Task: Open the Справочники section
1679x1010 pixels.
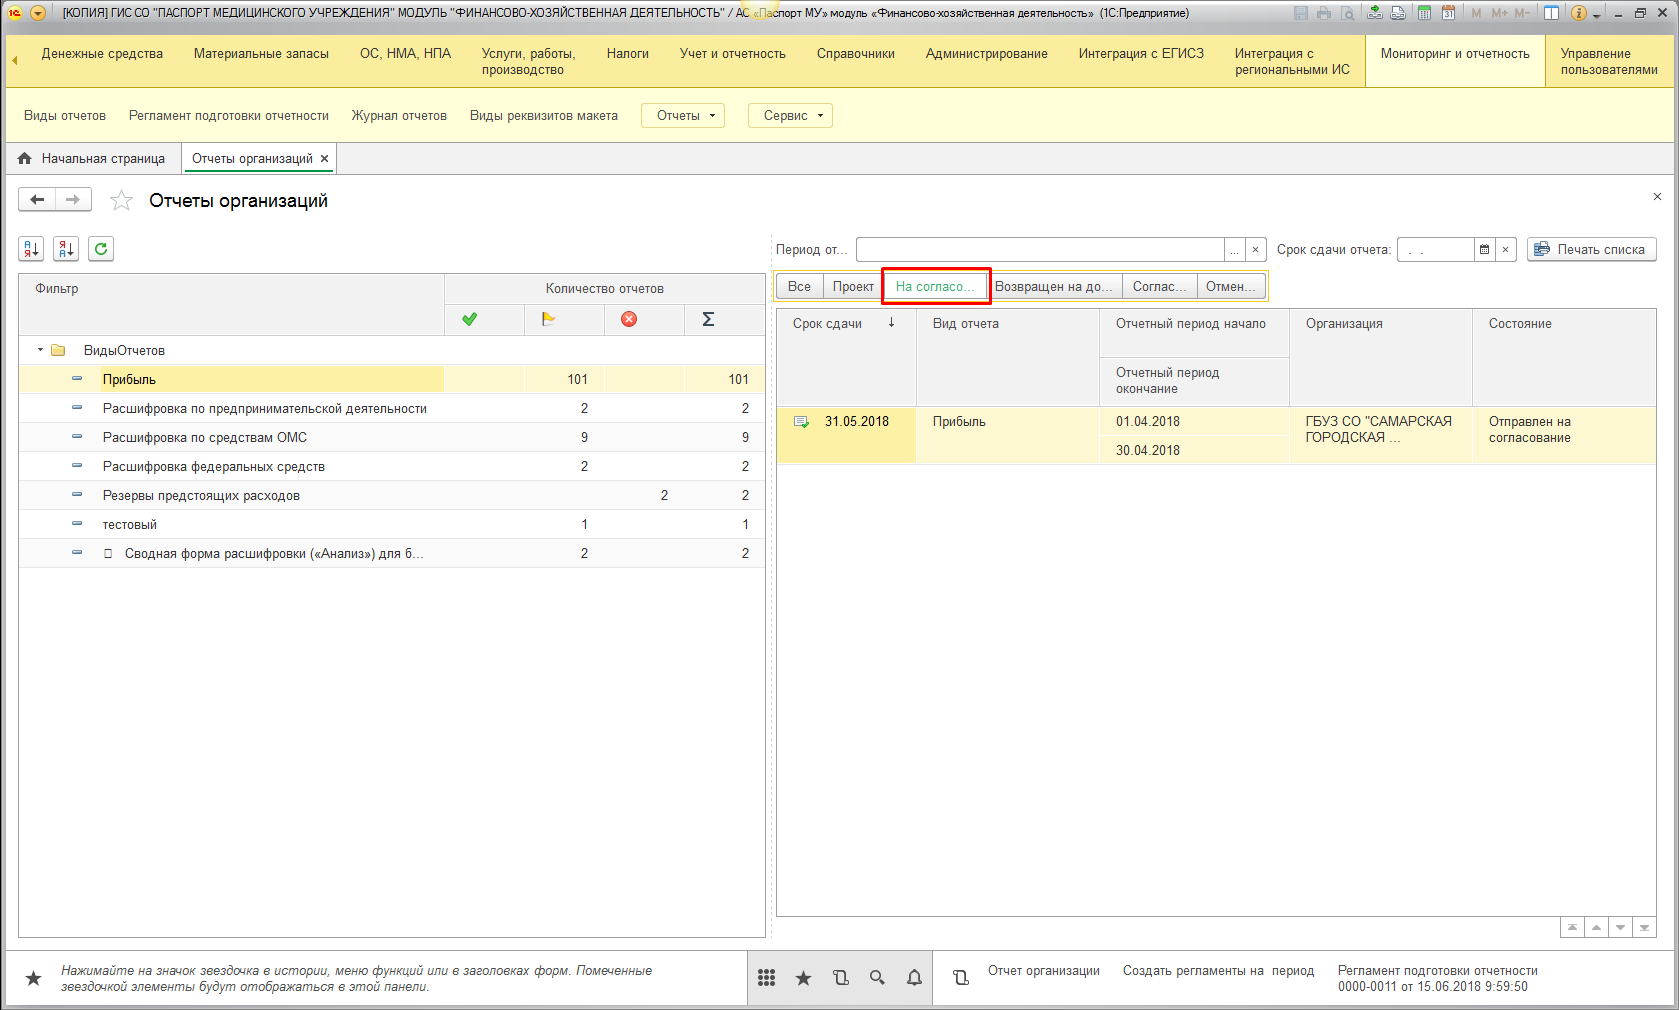Action: 855,54
